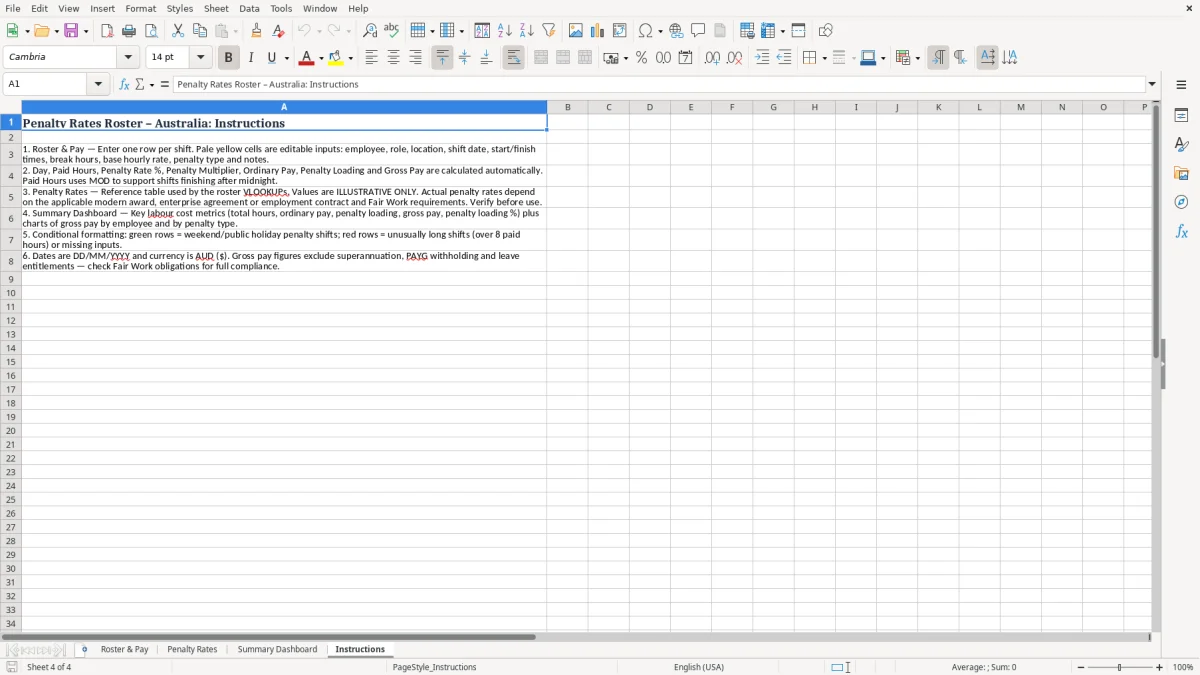The width and height of the screenshot is (1200, 675).
Task: Insert Pivot Table icon
Action: coord(620,31)
